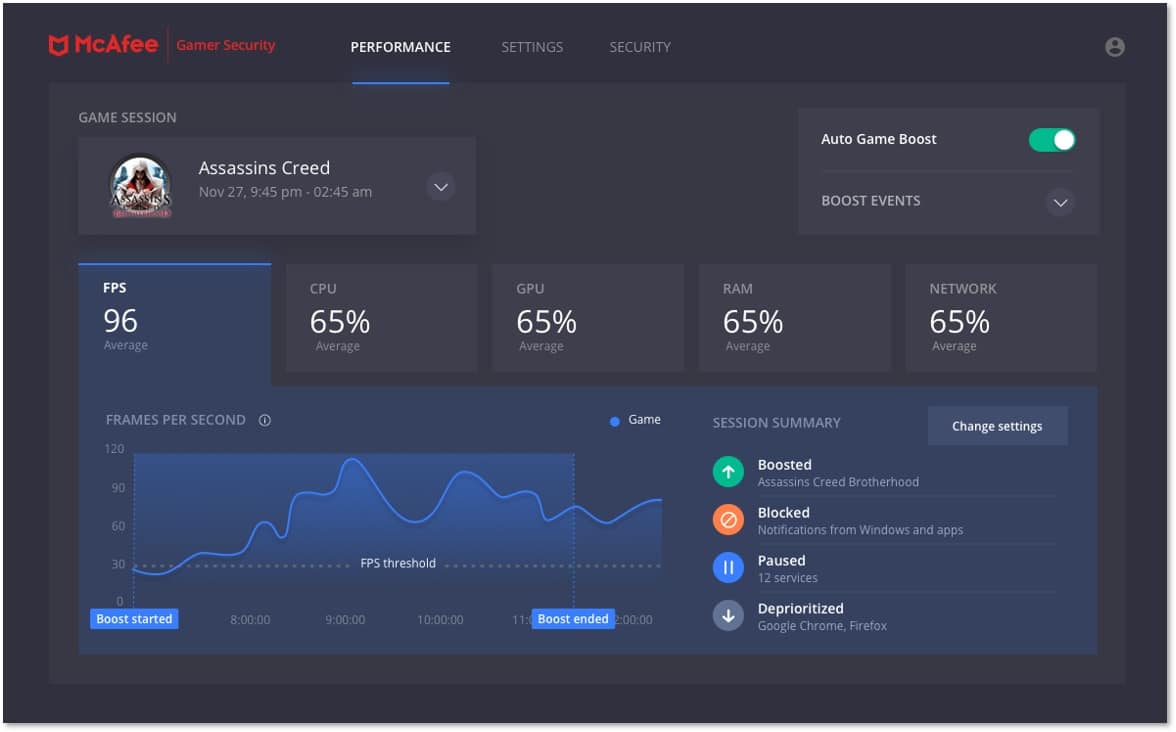Click the SESSION SUMMARY heading
The height and width of the screenshot is (732, 1176).
click(x=776, y=423)
